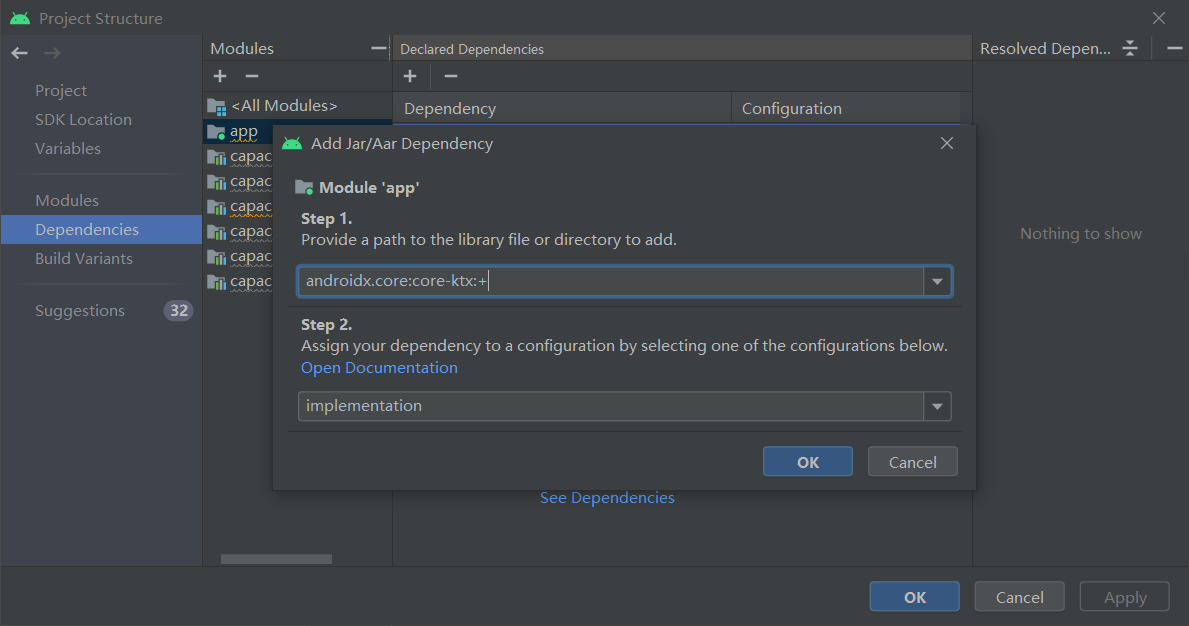This screenshot has height=626, width=1189.
Task: Add a new module with plus icon
Action: pyautogui.click(x=220, y=76)
